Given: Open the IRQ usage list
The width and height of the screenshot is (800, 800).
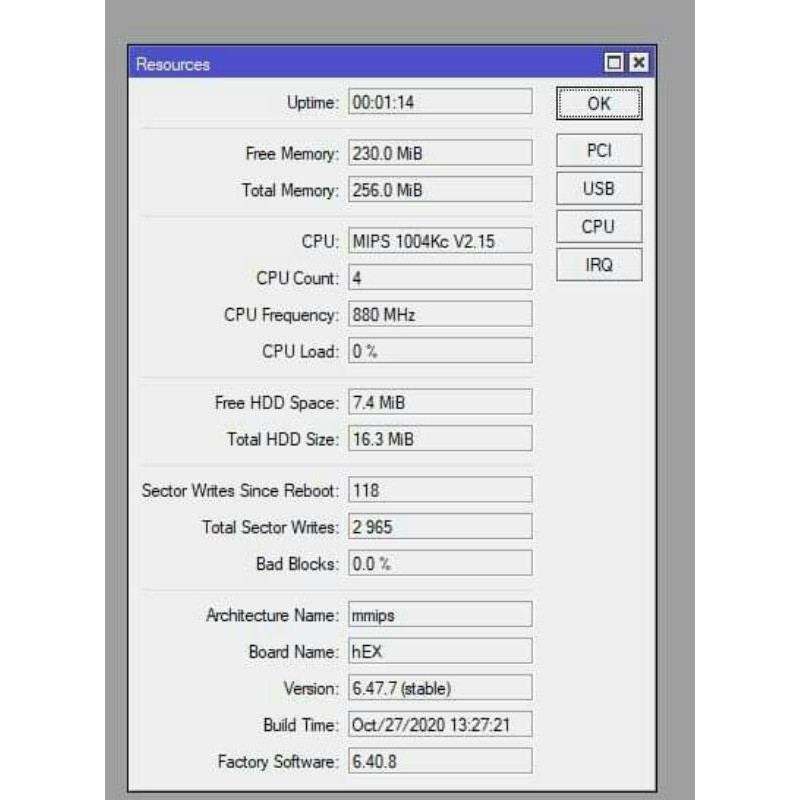Looking at the screenshot, I should click(598, 265).
